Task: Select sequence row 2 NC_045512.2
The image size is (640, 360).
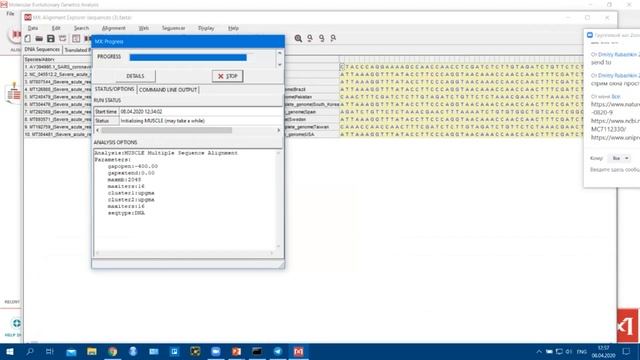Action: (58, 74)
